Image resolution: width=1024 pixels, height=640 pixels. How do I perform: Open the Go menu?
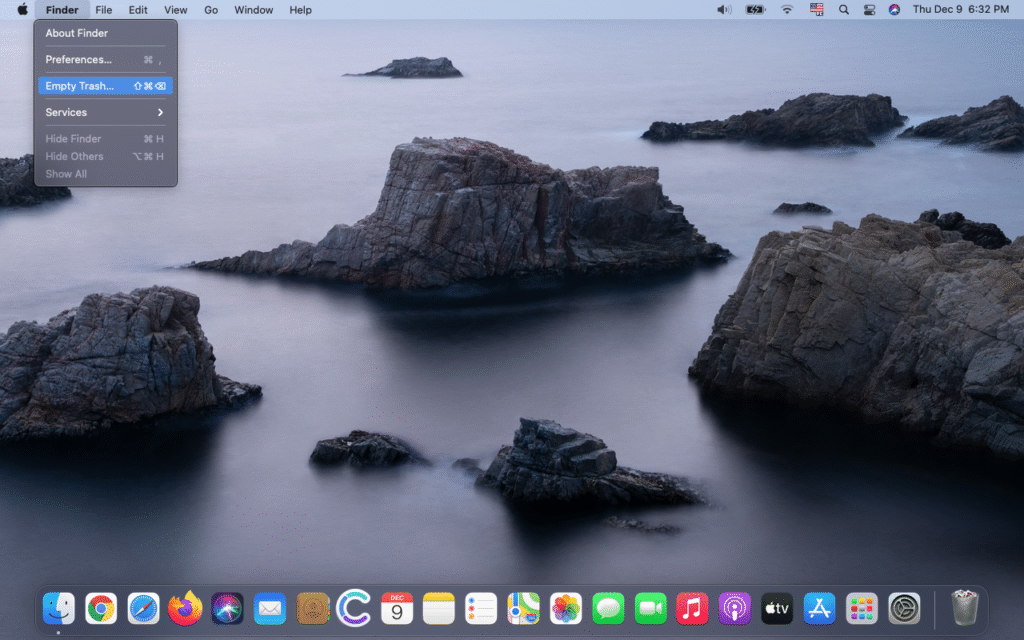point(211,10)
